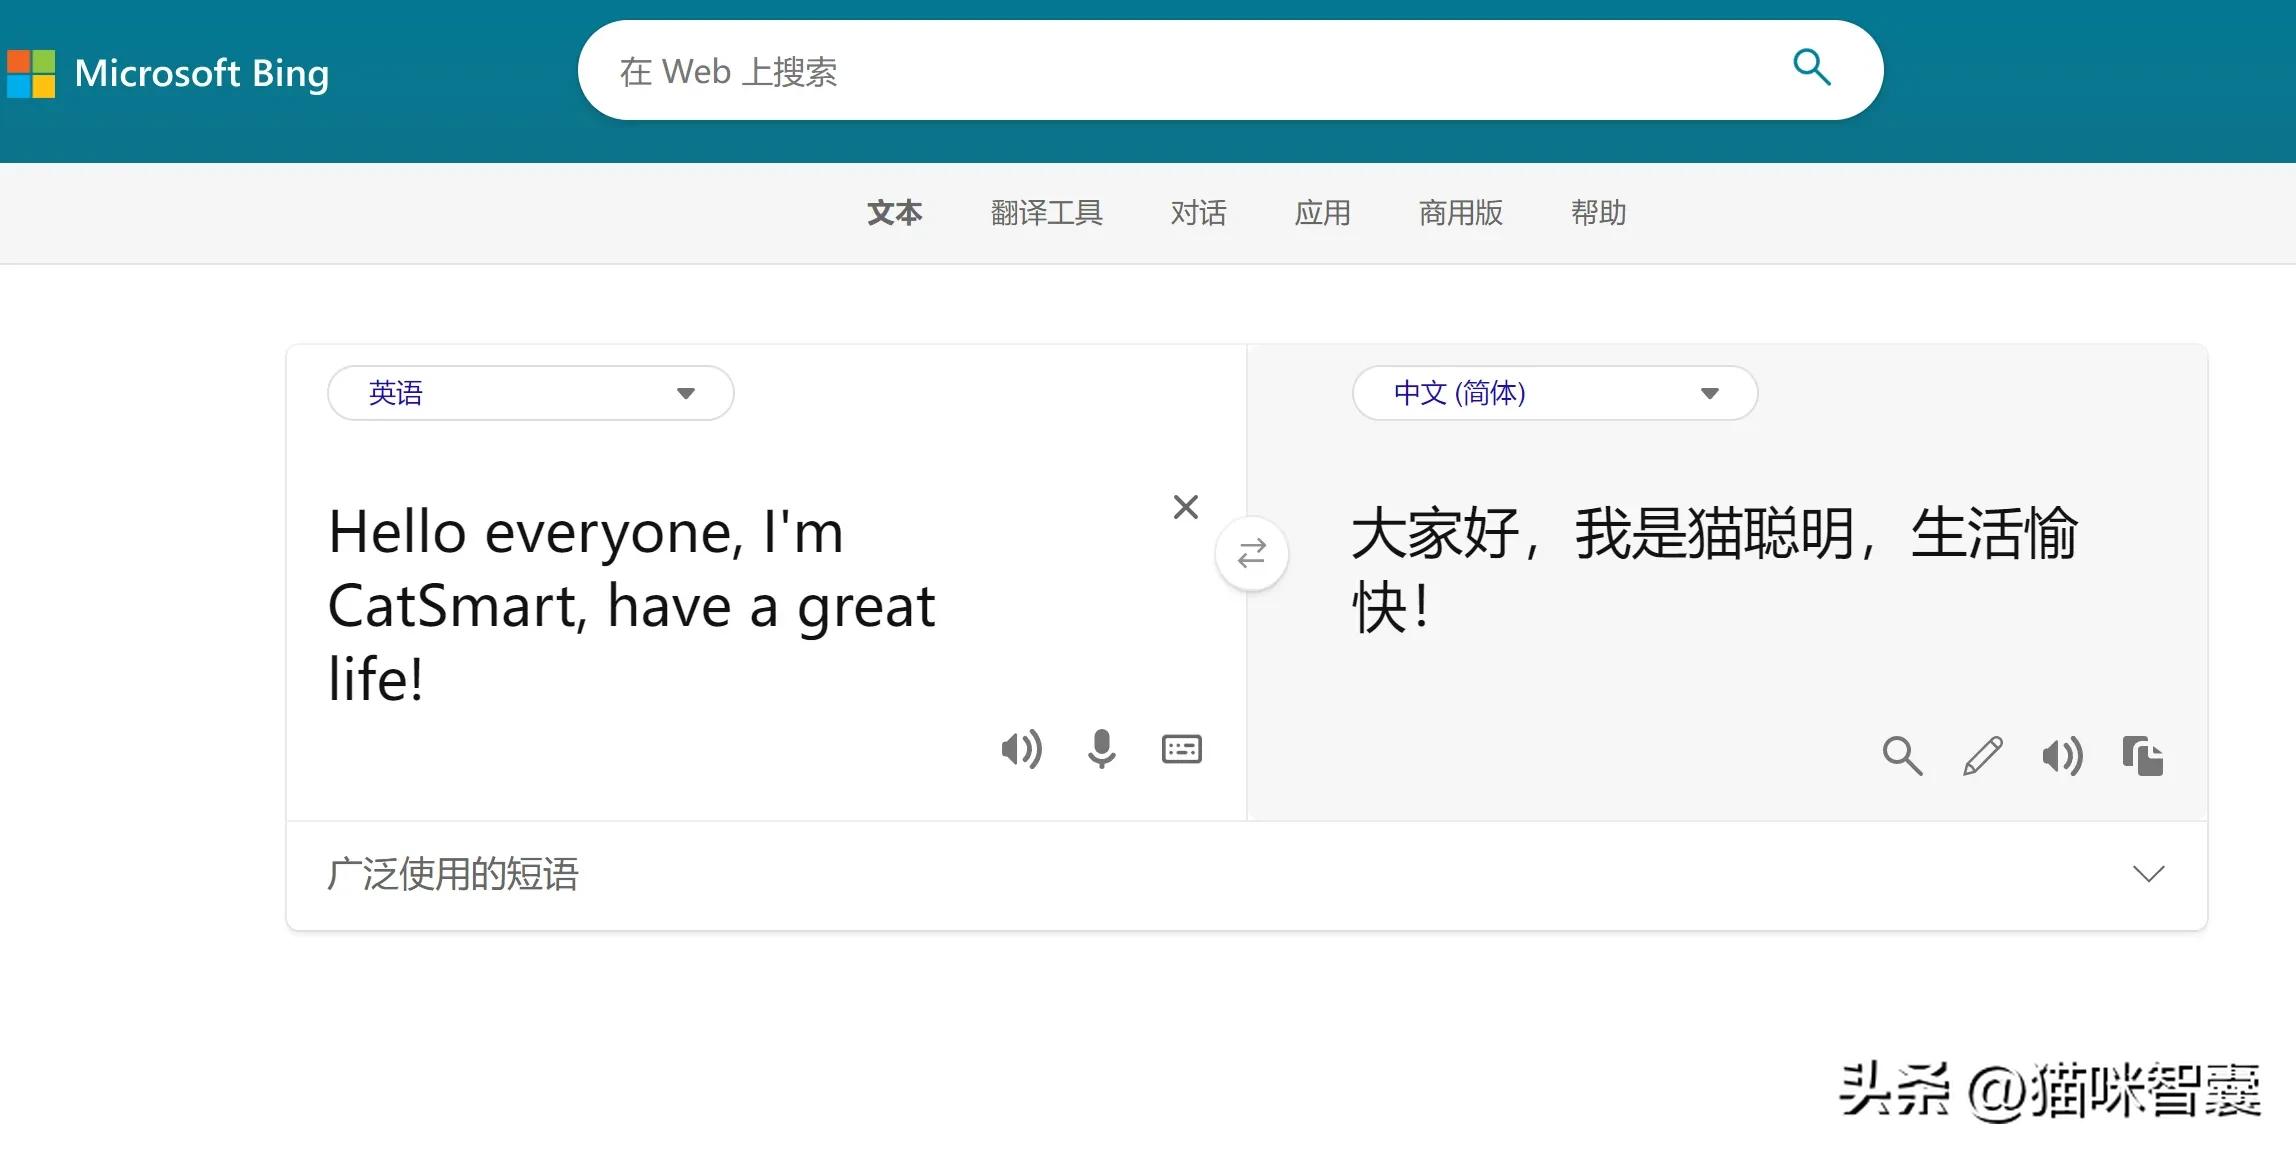This screenshot has height=1154, width=2296.
Task: Open the 应用 tab
Action: tap(1322, 213)
